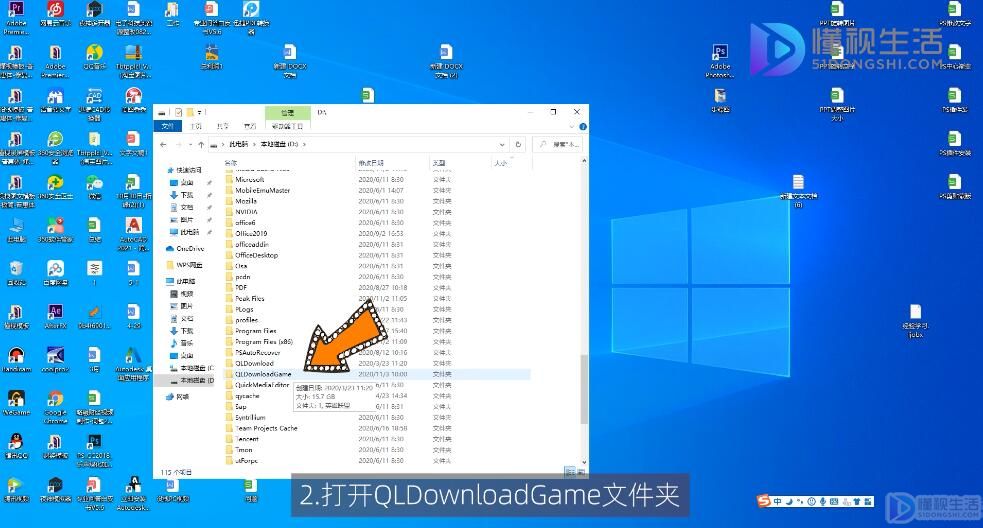Expand the ribbon with the chevron

coord(572,127)
